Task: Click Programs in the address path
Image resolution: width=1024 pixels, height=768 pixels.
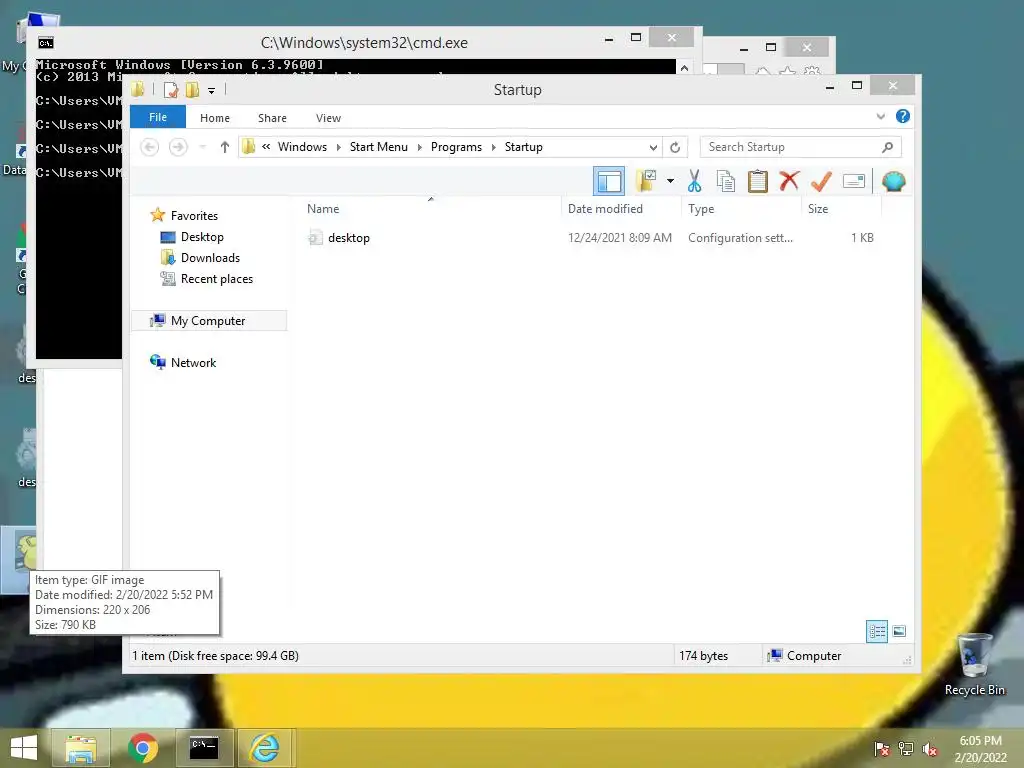Action: (x=456, y=147)
